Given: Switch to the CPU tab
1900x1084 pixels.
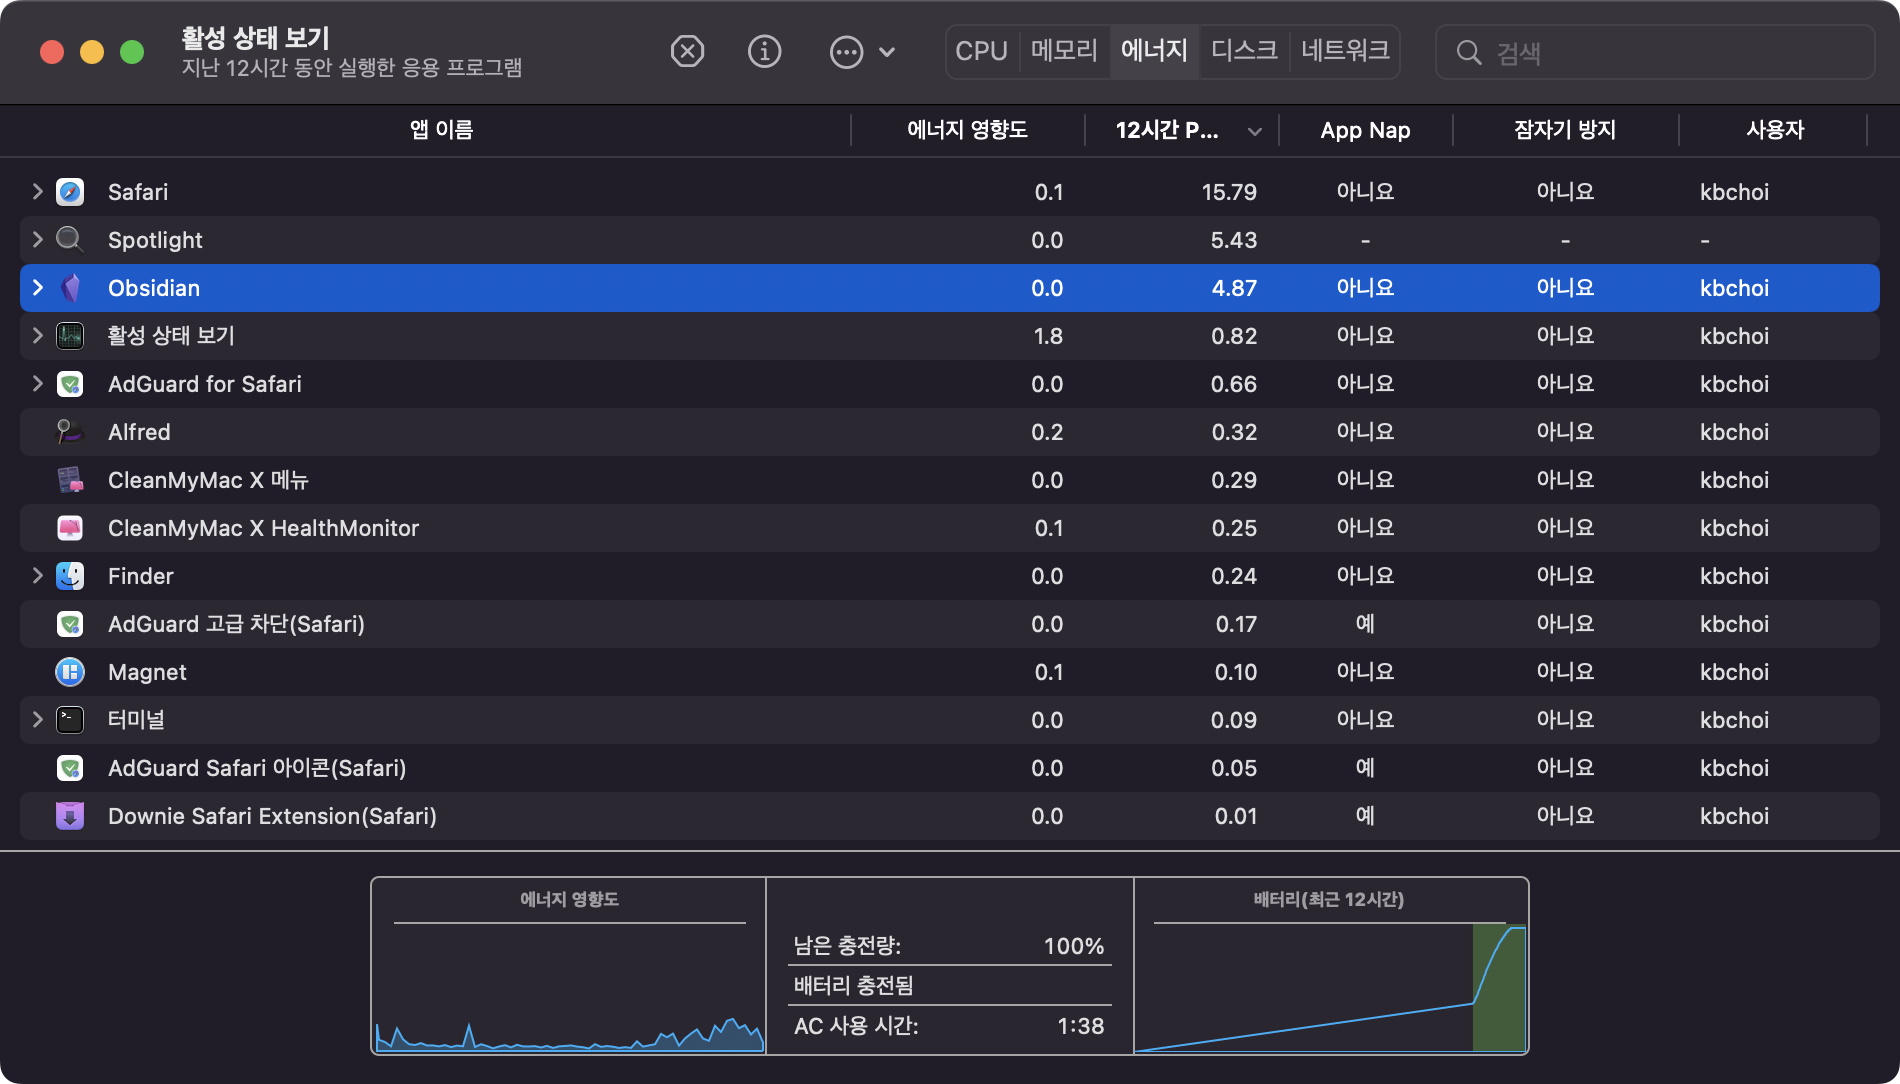Looking at the screenshot, I should point(981,51).
